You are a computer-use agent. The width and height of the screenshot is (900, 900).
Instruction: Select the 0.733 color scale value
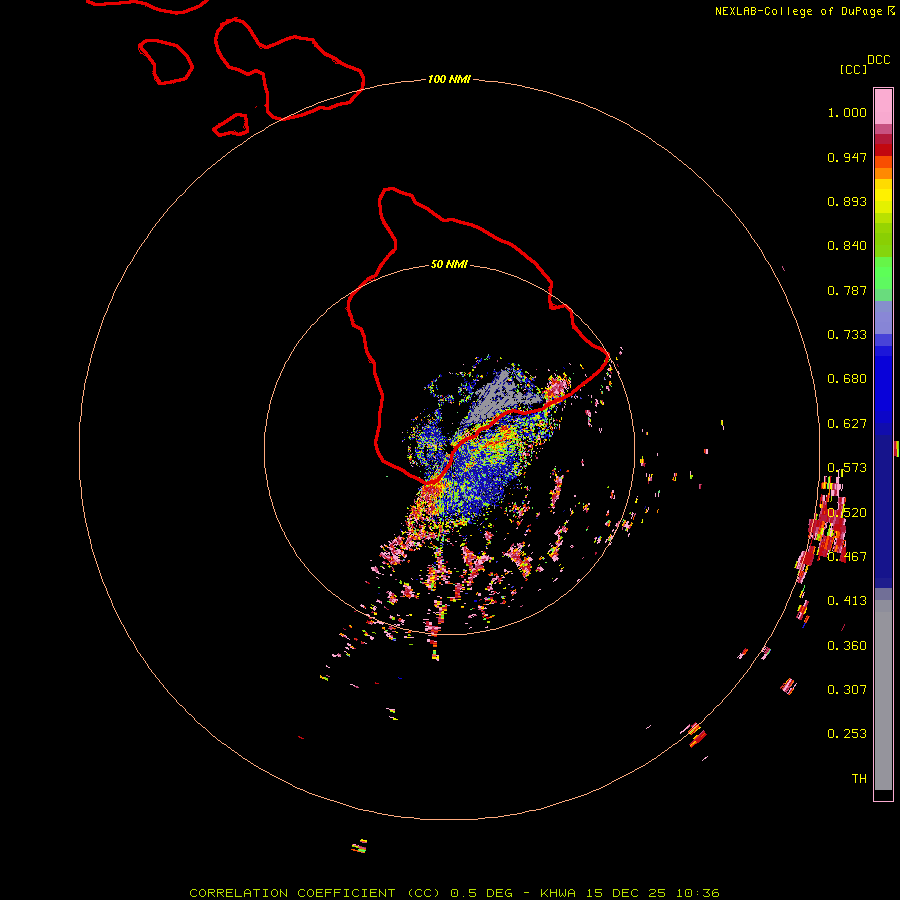847,335
